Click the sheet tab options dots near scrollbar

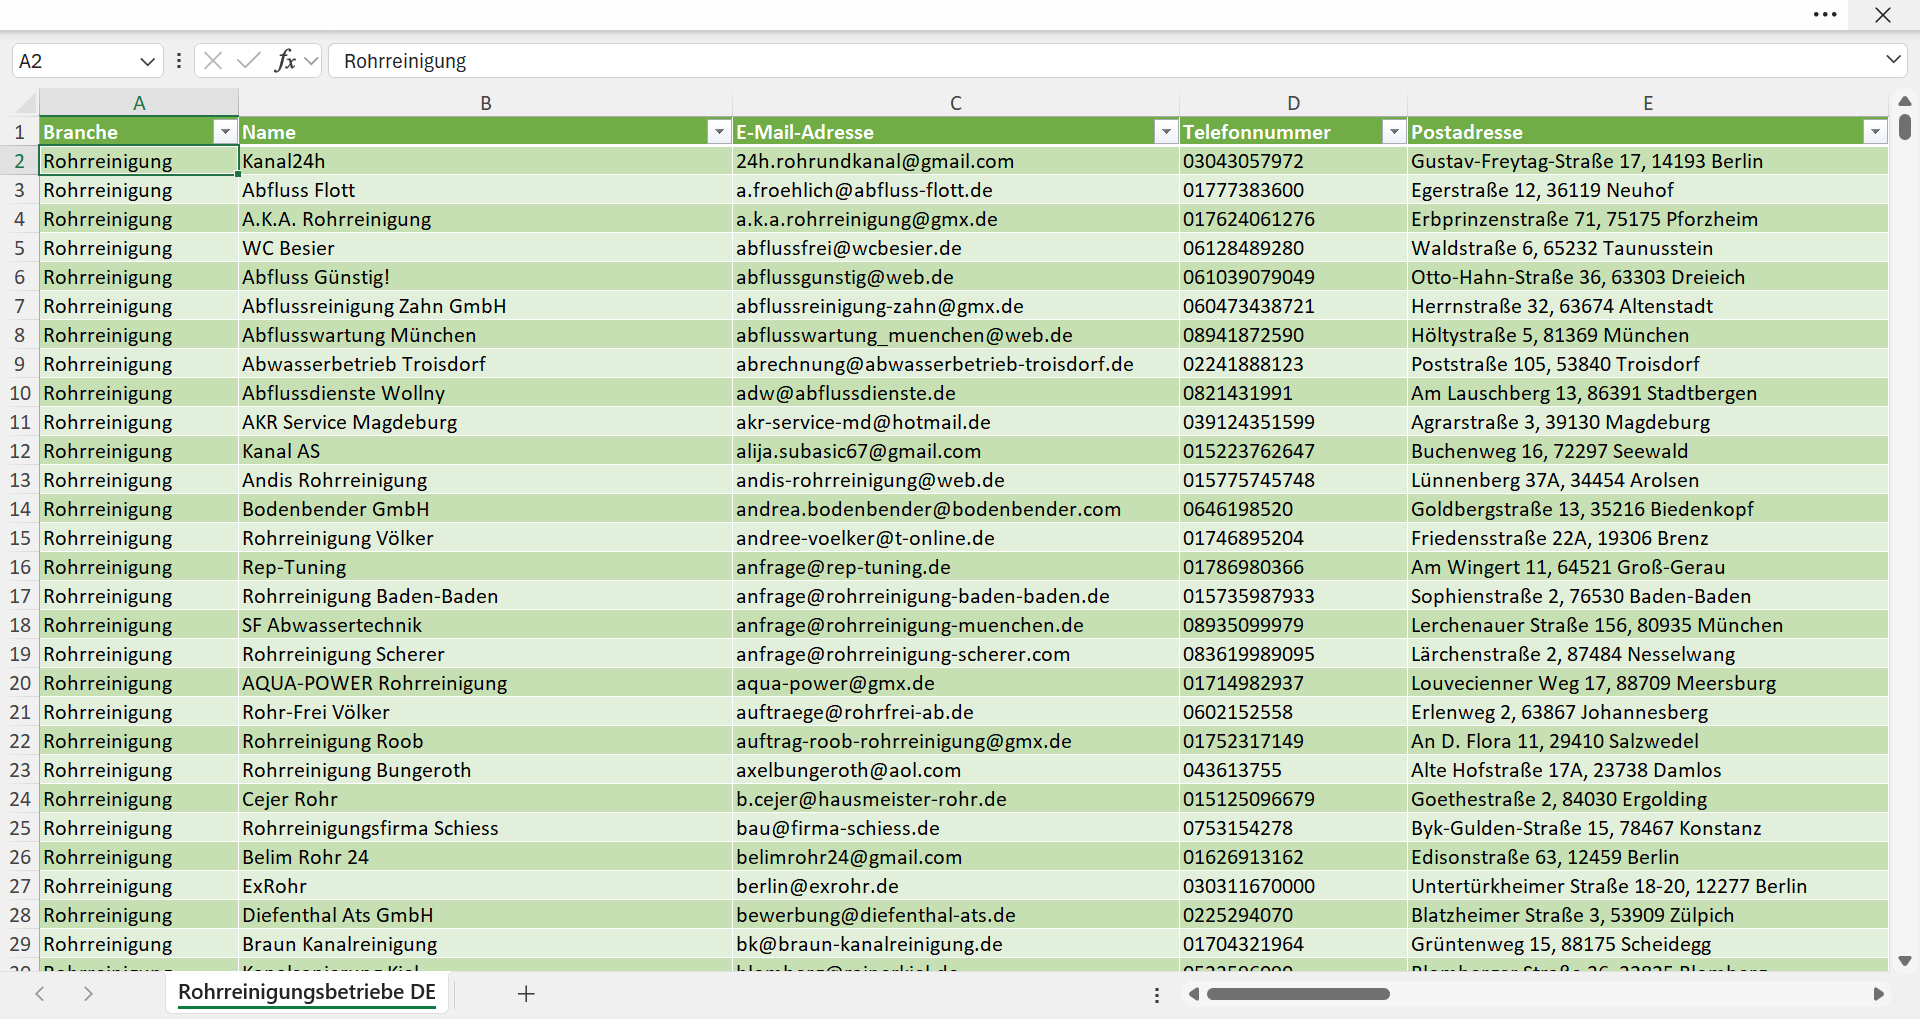click(x=1157, y=995)
